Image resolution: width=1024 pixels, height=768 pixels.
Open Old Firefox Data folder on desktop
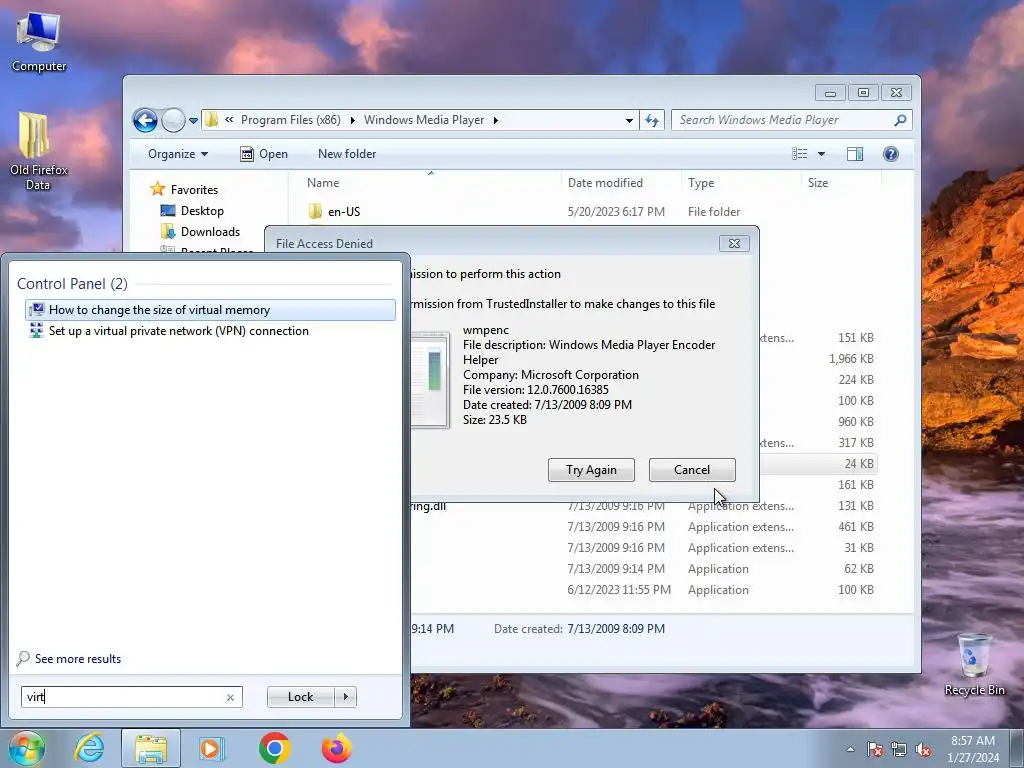coord(39,152)
